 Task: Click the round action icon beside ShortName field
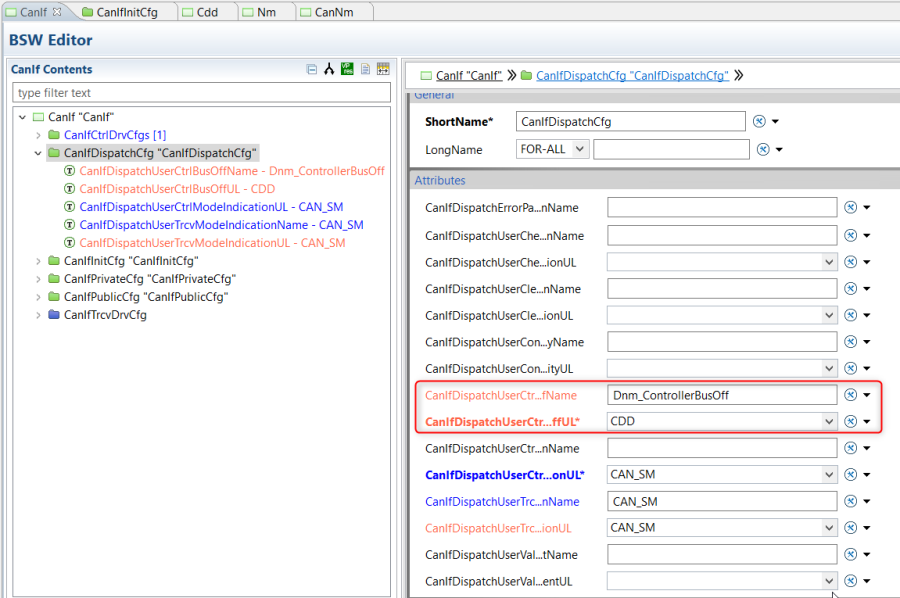click(759, 122)
